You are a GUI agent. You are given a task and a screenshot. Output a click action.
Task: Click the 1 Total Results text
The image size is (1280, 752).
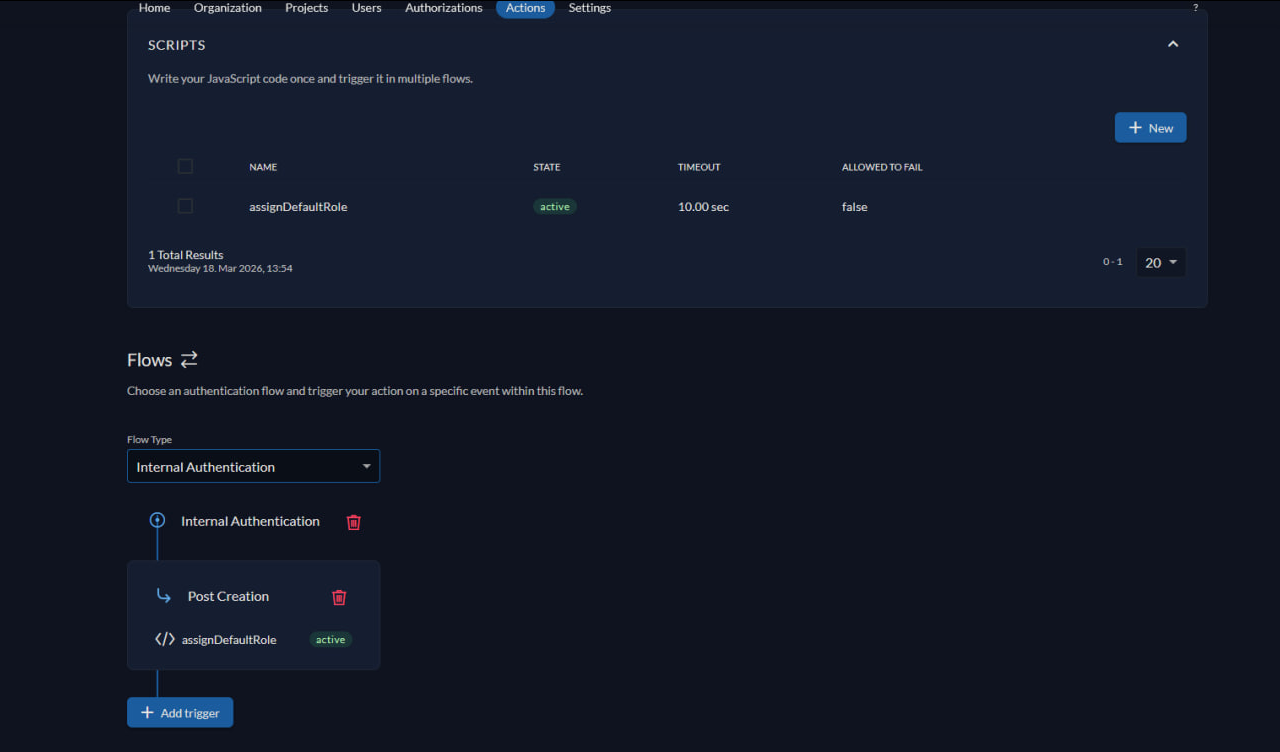pos(186,255)
